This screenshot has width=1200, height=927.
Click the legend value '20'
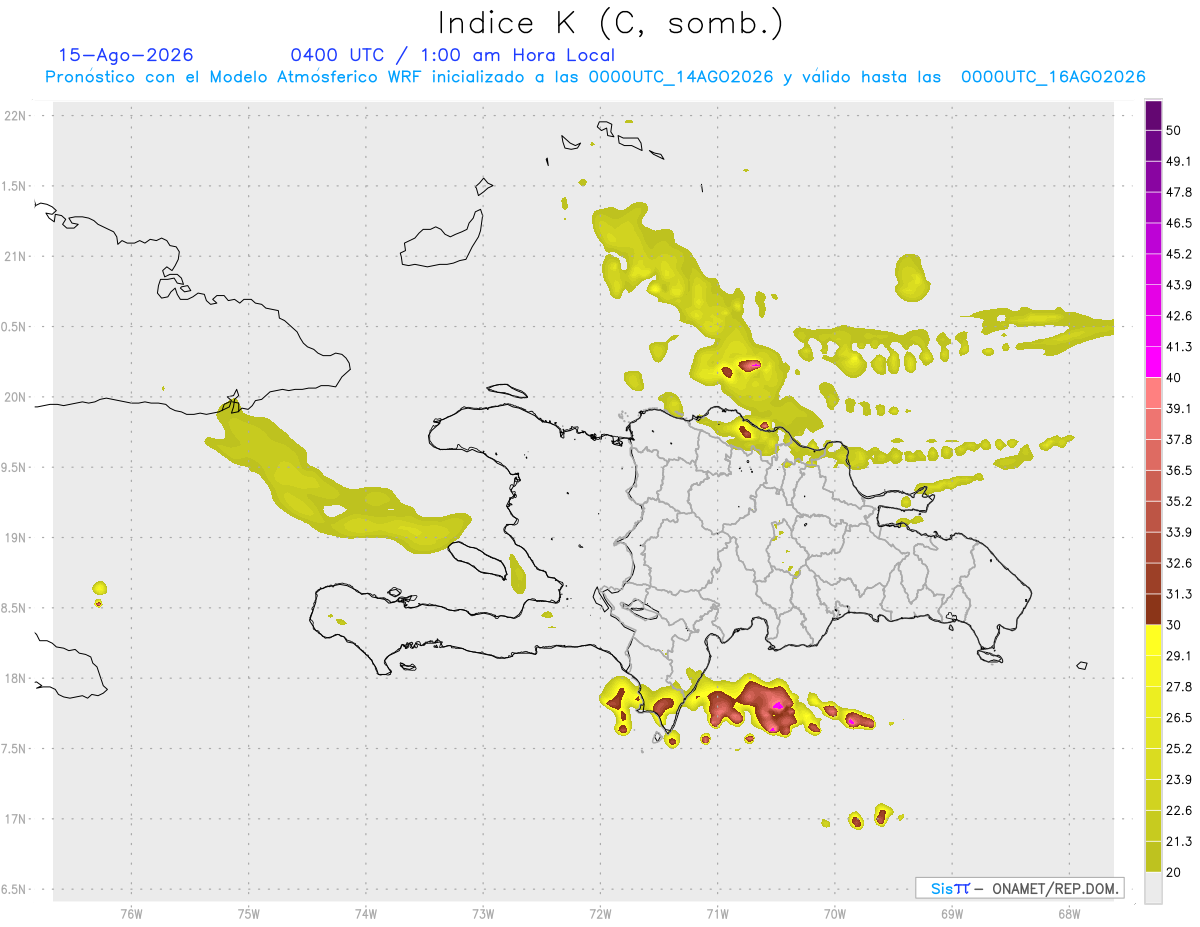click(1175, 873)
